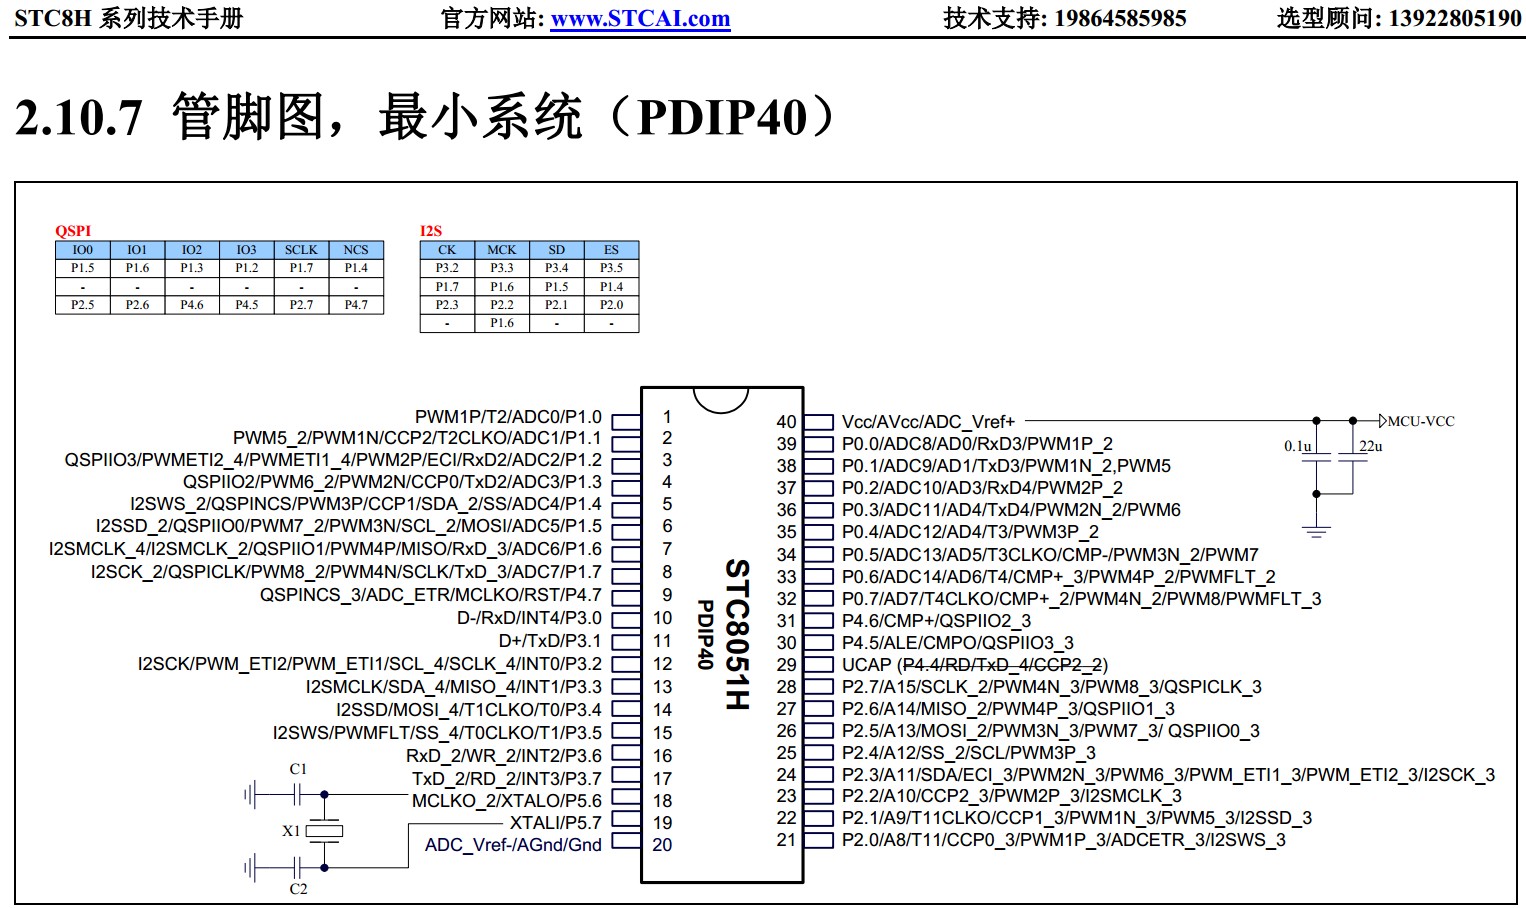Click the STC8051H chip name on the IC
This screenshot has height=908, width=1526.
[x=737, y=635]
